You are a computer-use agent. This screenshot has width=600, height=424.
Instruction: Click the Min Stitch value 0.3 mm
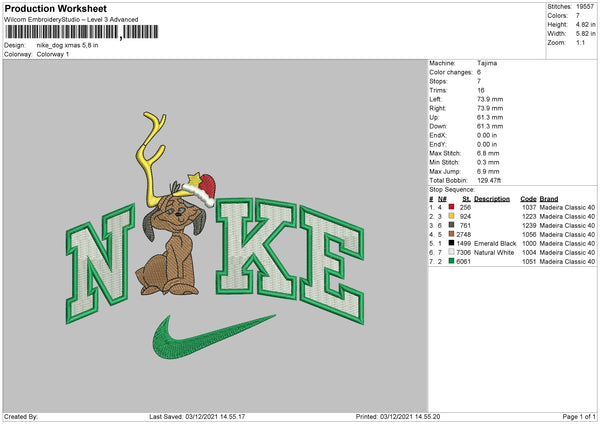point(488,162)
